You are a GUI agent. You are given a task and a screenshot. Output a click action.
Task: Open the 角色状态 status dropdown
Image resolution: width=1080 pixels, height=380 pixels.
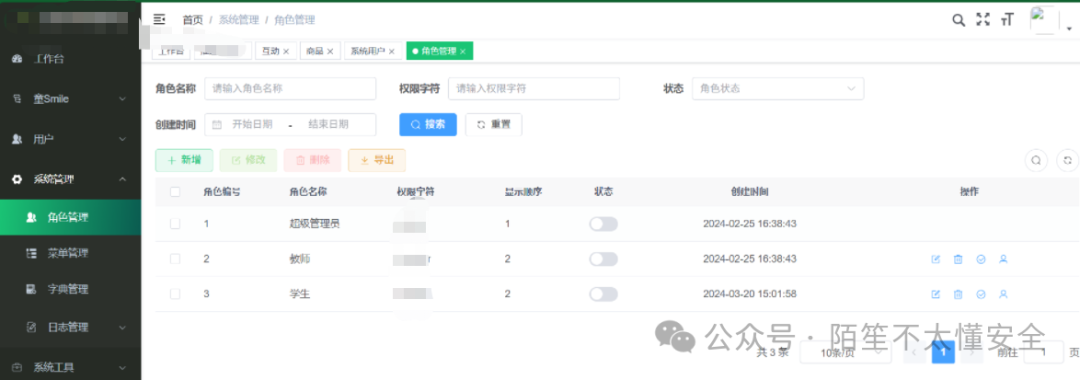pos(778,88)
